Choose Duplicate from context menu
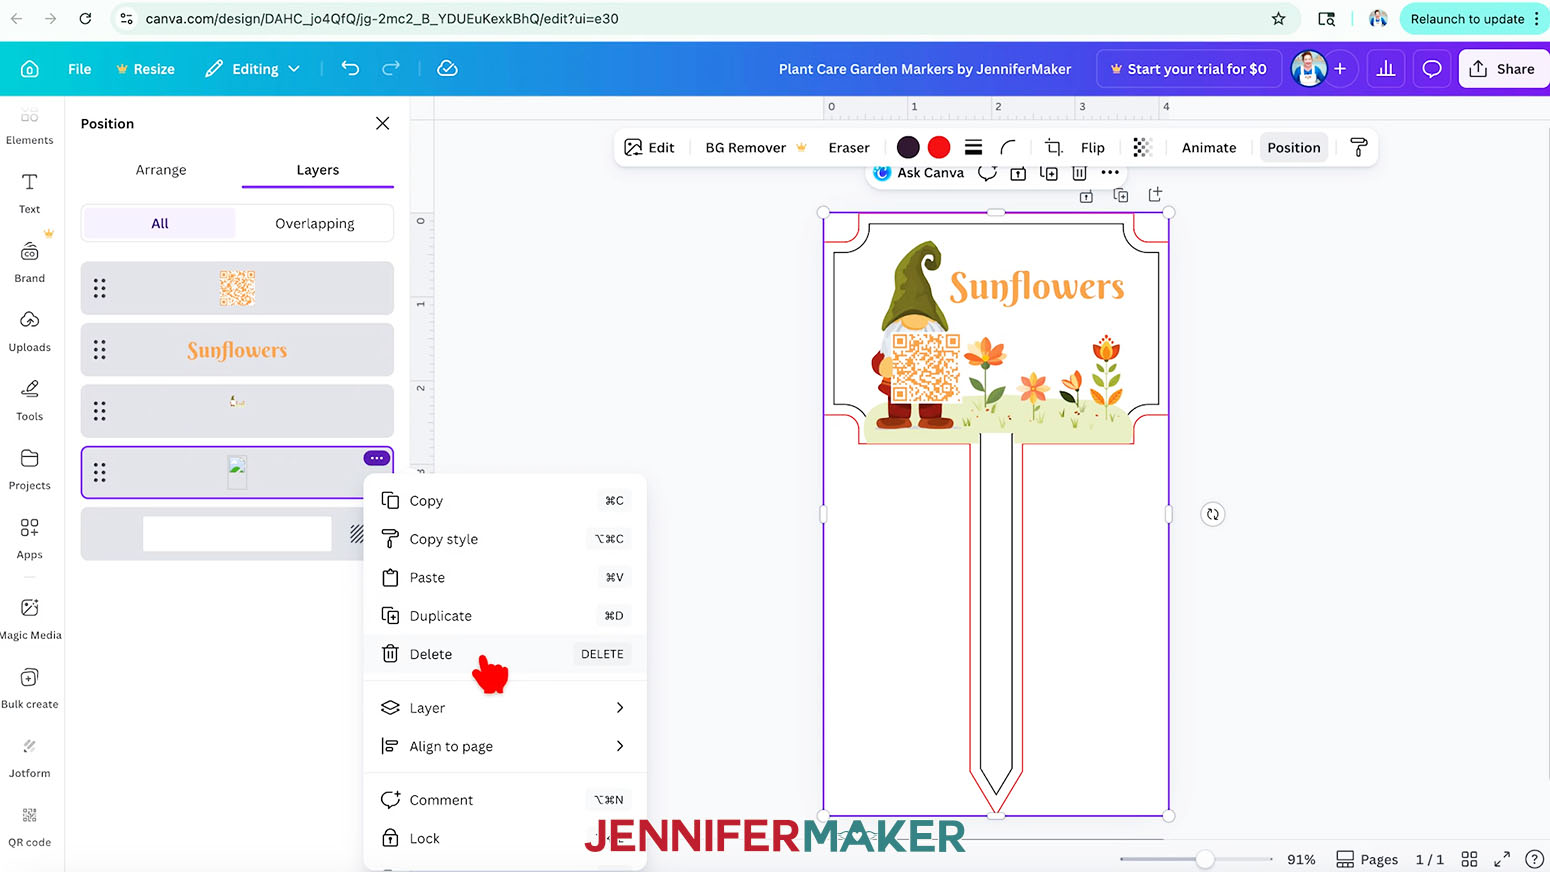The width and height of the screenshot is (1550, 872). [x=504, y=616]
